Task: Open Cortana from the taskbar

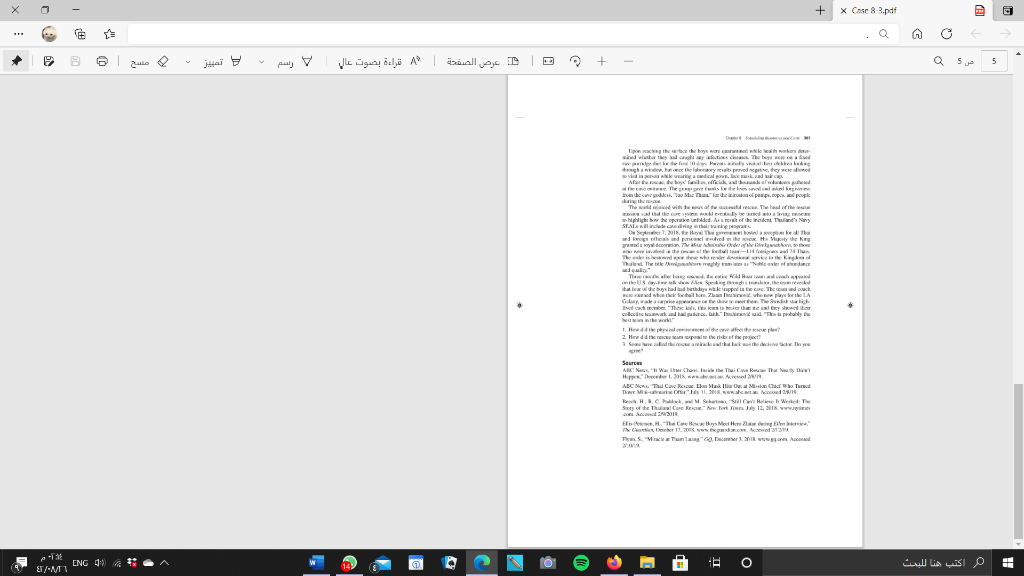Action: click(x=746, y=562)
